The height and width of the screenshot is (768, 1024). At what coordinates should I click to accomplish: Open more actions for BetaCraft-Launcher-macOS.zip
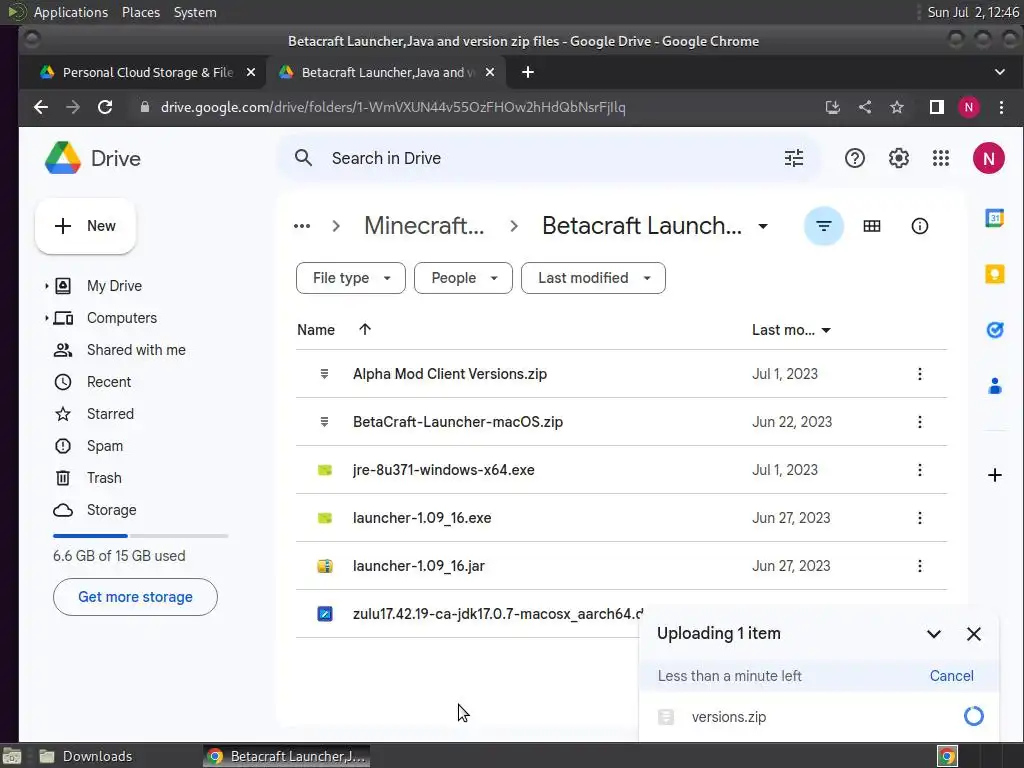pyautogui.click(x=920, y=422)
